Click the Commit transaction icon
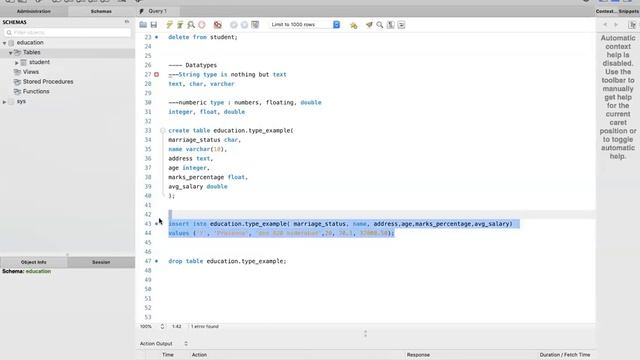This screenshot has height=360, width=640. (233, 25)
